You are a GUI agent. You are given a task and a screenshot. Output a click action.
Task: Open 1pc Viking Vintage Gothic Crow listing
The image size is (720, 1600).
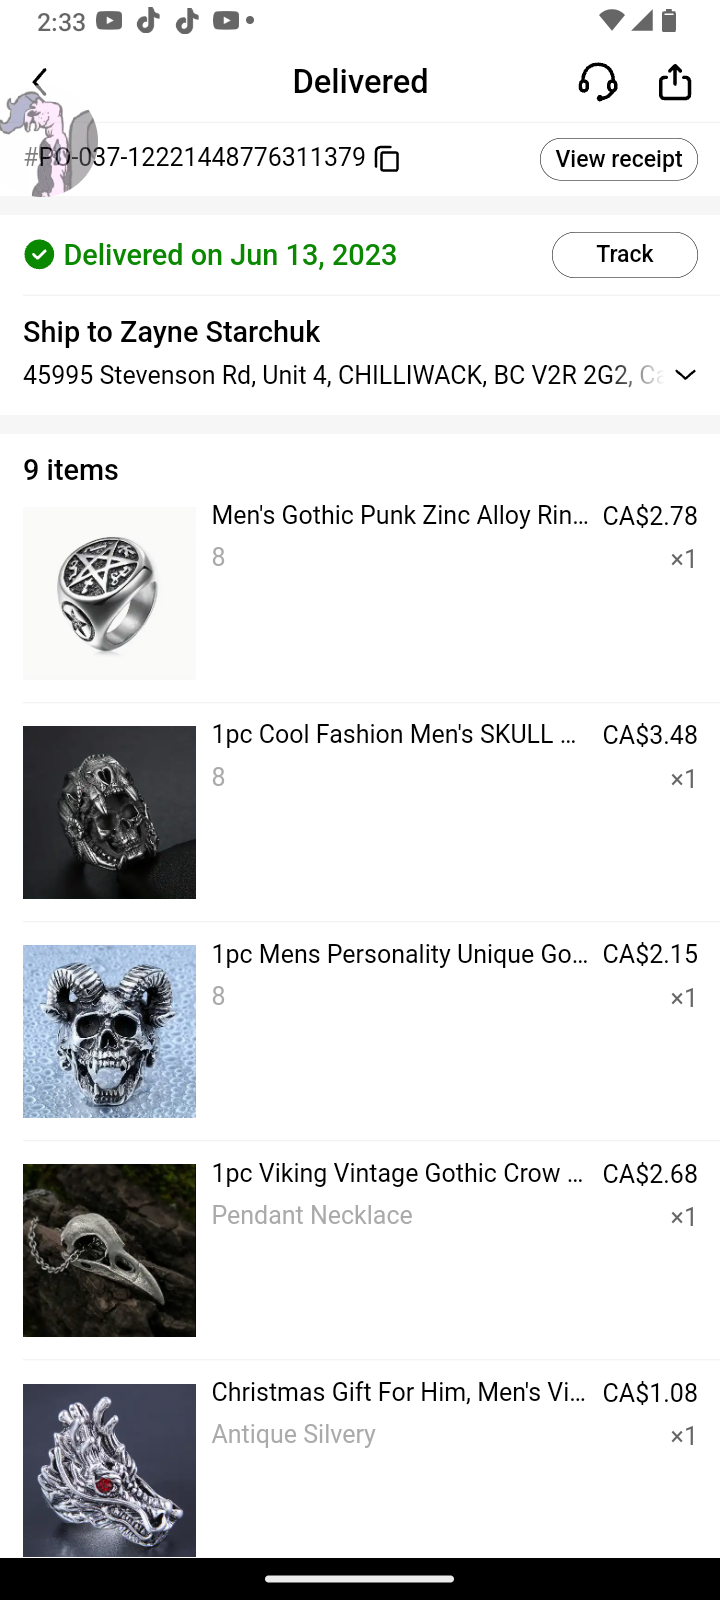coord(399,1173)
